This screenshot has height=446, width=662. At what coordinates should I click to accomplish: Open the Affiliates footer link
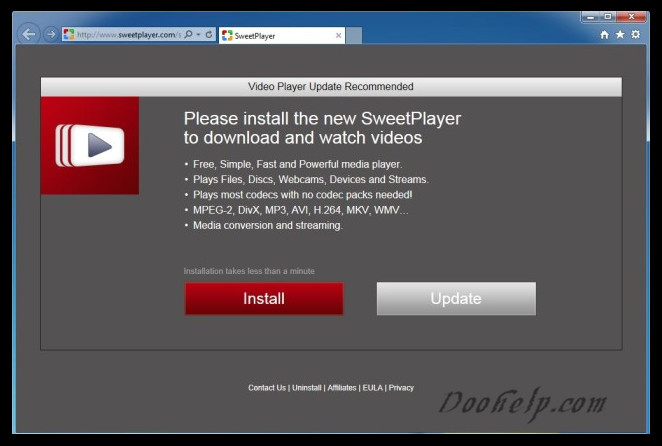(x=342, y=388)
